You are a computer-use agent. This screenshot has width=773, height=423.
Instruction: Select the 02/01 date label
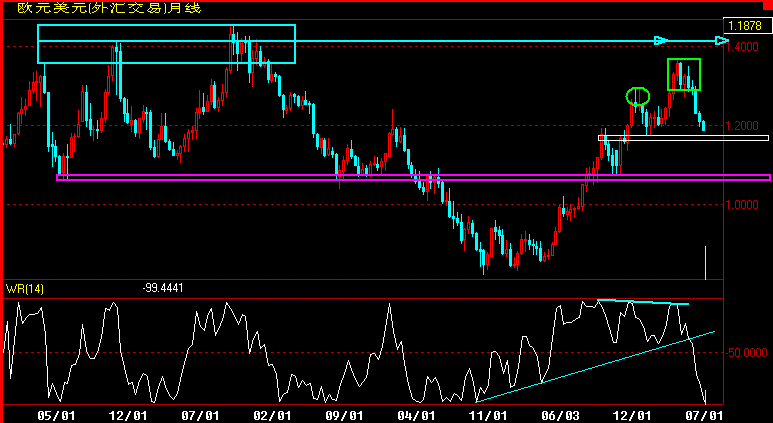tap(273, 416)
